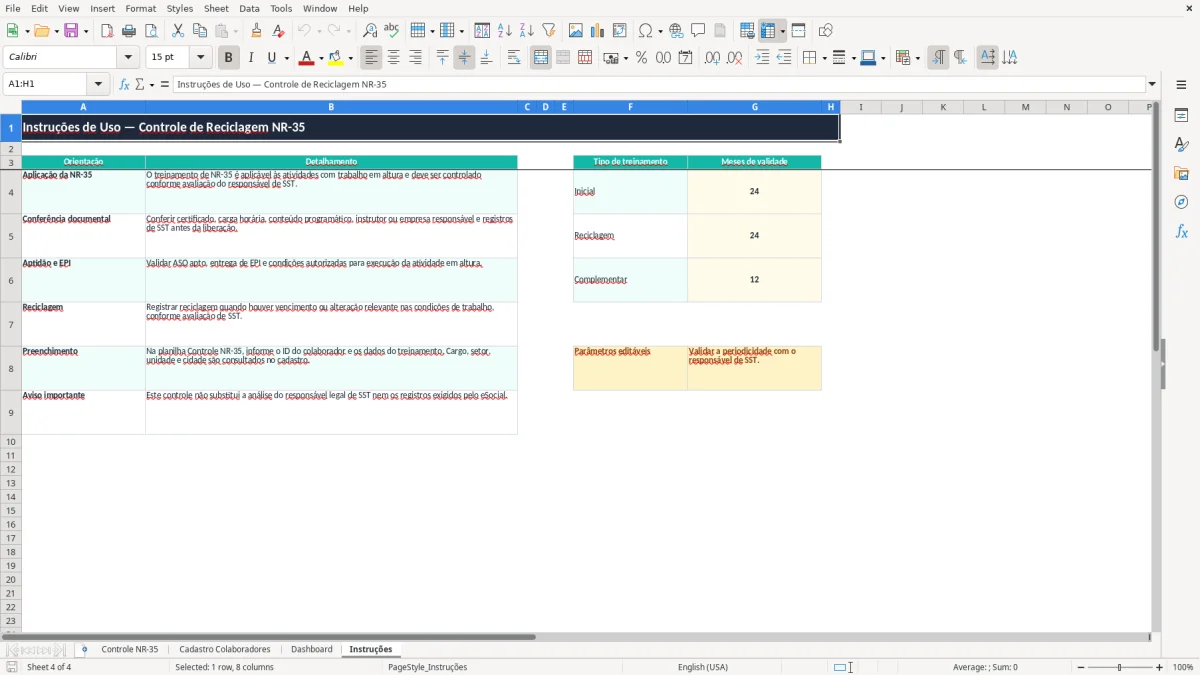Click the zoom slider handle

tap(1119, 667)
